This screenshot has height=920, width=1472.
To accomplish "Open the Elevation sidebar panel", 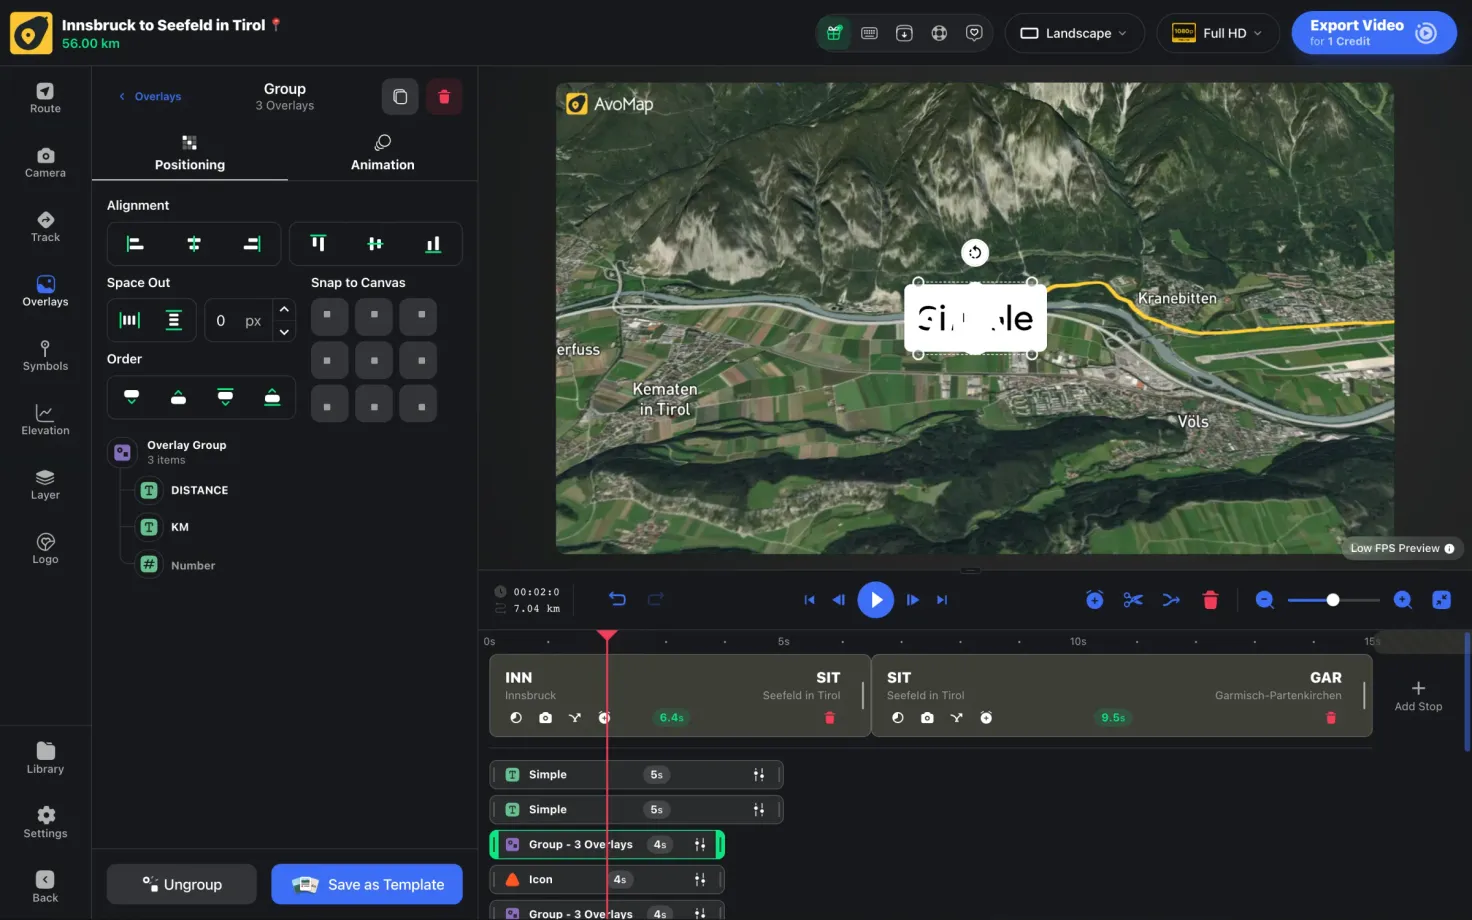I will pos(45,420).
